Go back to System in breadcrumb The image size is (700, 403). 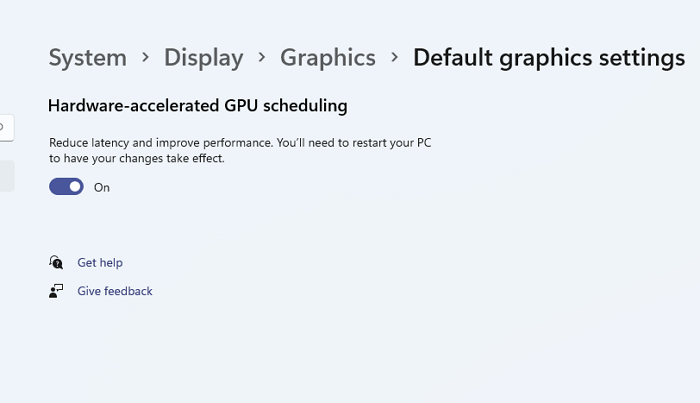coord(88,57)
